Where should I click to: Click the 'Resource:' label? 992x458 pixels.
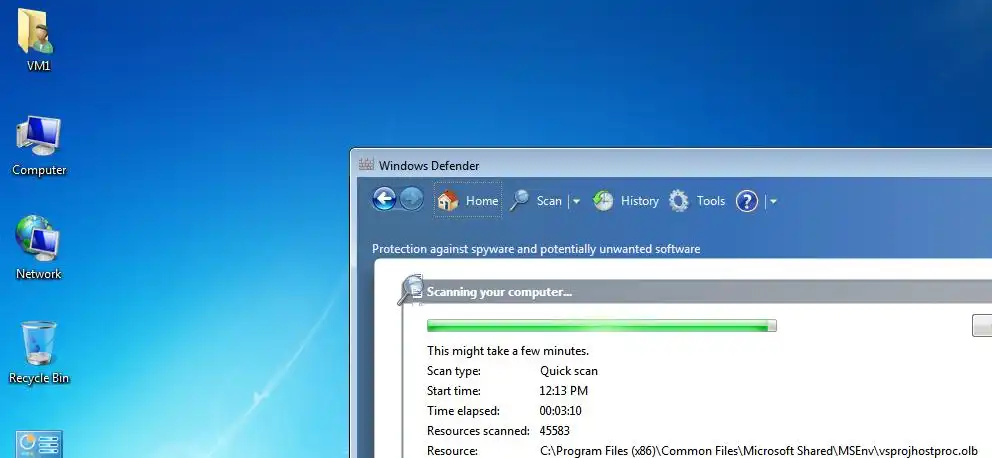pos(452,451)
